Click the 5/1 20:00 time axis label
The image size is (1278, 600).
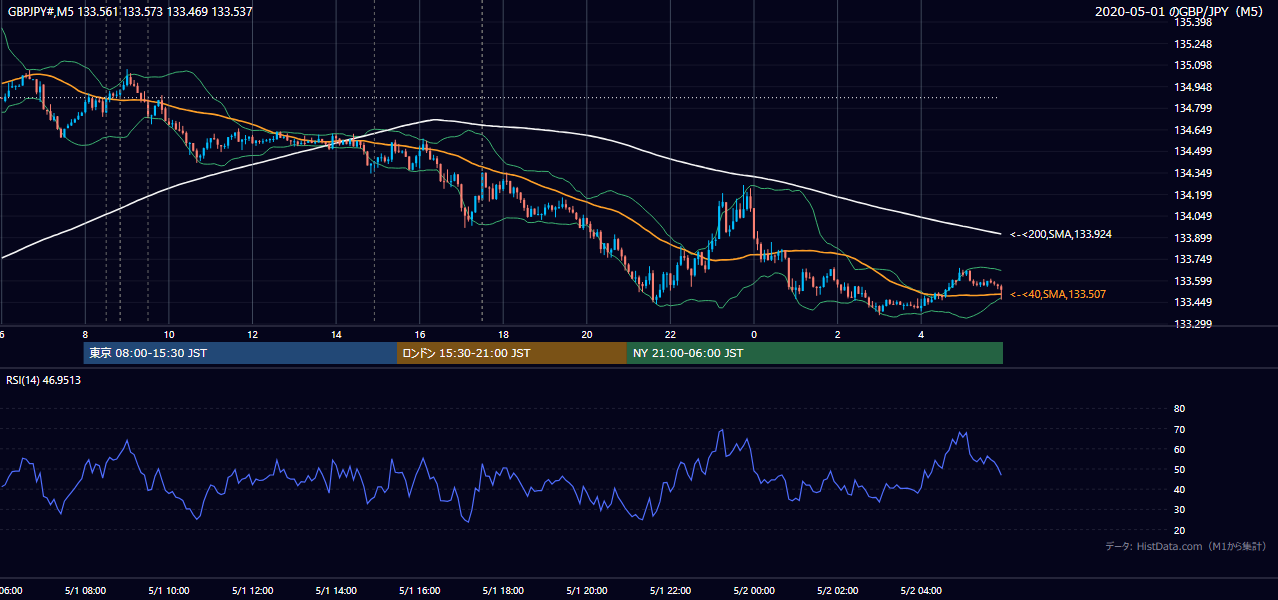[x=587, y=591]
